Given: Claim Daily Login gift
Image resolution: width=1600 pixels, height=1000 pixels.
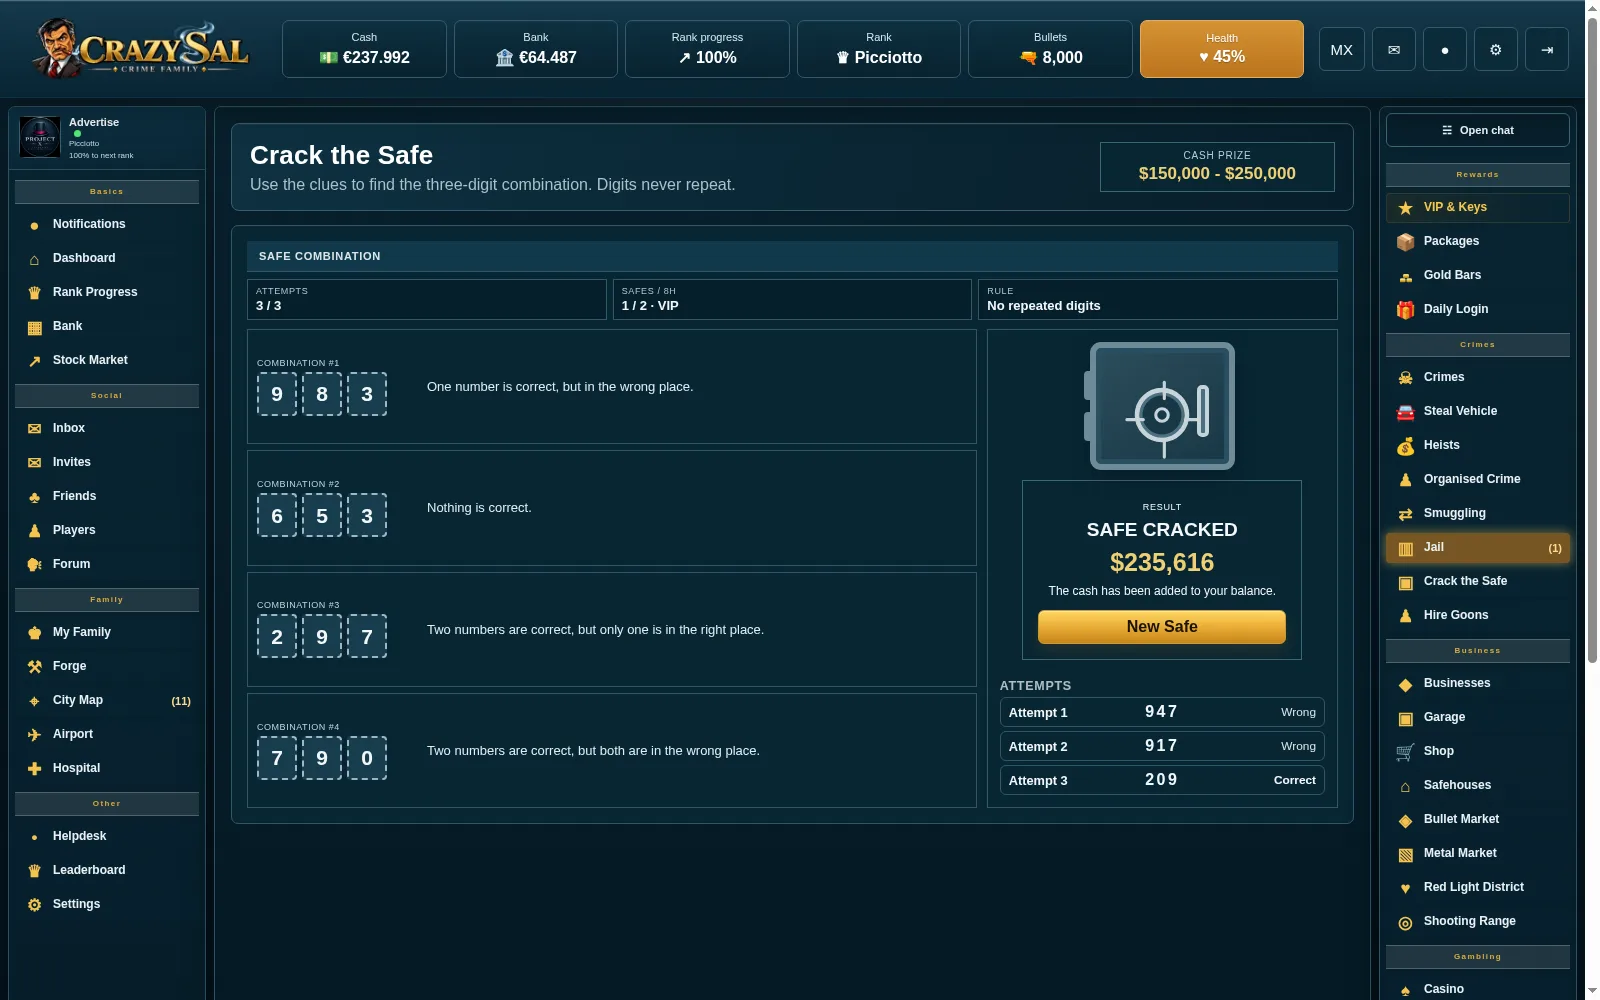Looking at the screenshot, I should [x=1477, y=309].
